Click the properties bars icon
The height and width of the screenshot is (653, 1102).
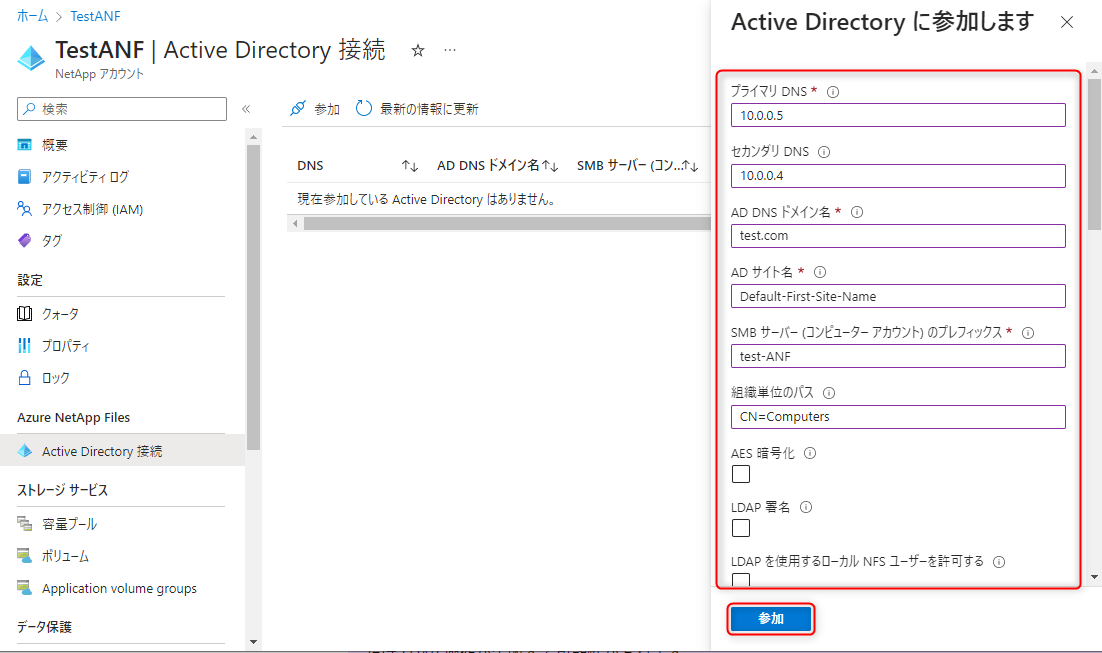click(x=25, y=345)
